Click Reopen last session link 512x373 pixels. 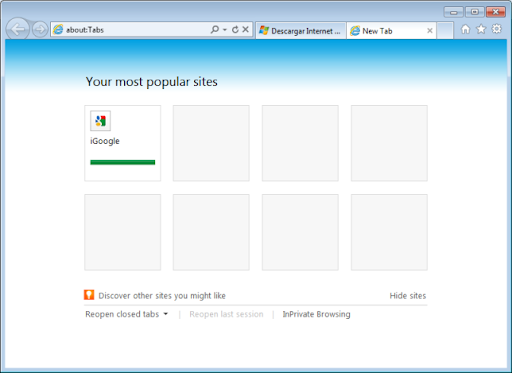point(226,314)
